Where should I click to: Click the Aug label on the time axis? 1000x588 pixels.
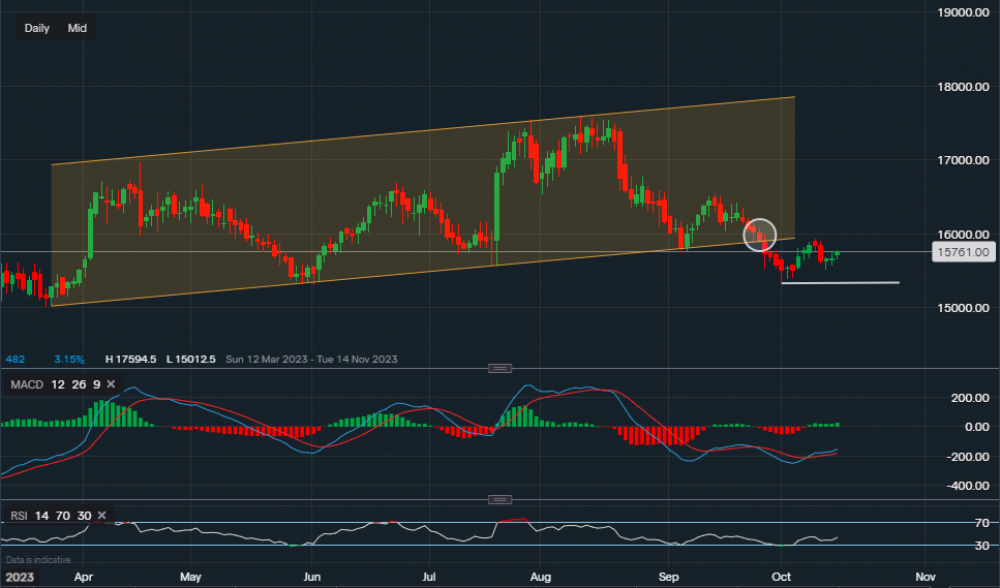[541, 577]
